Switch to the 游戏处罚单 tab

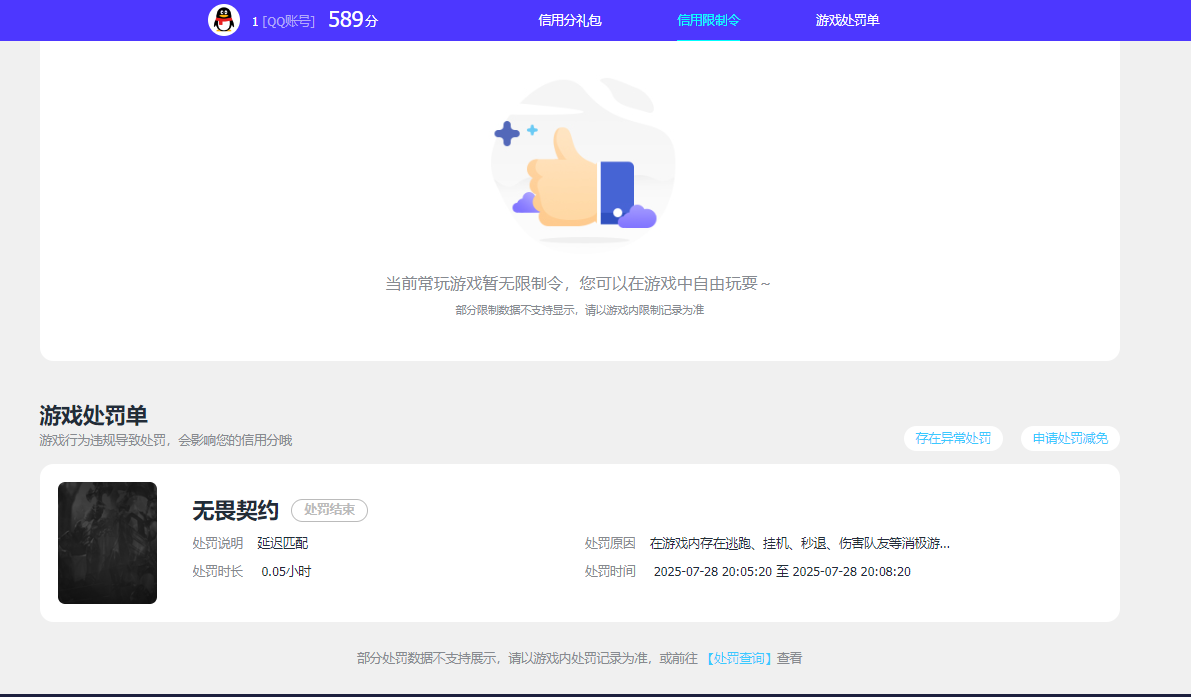pyautogui.click(x=845, y=20)
